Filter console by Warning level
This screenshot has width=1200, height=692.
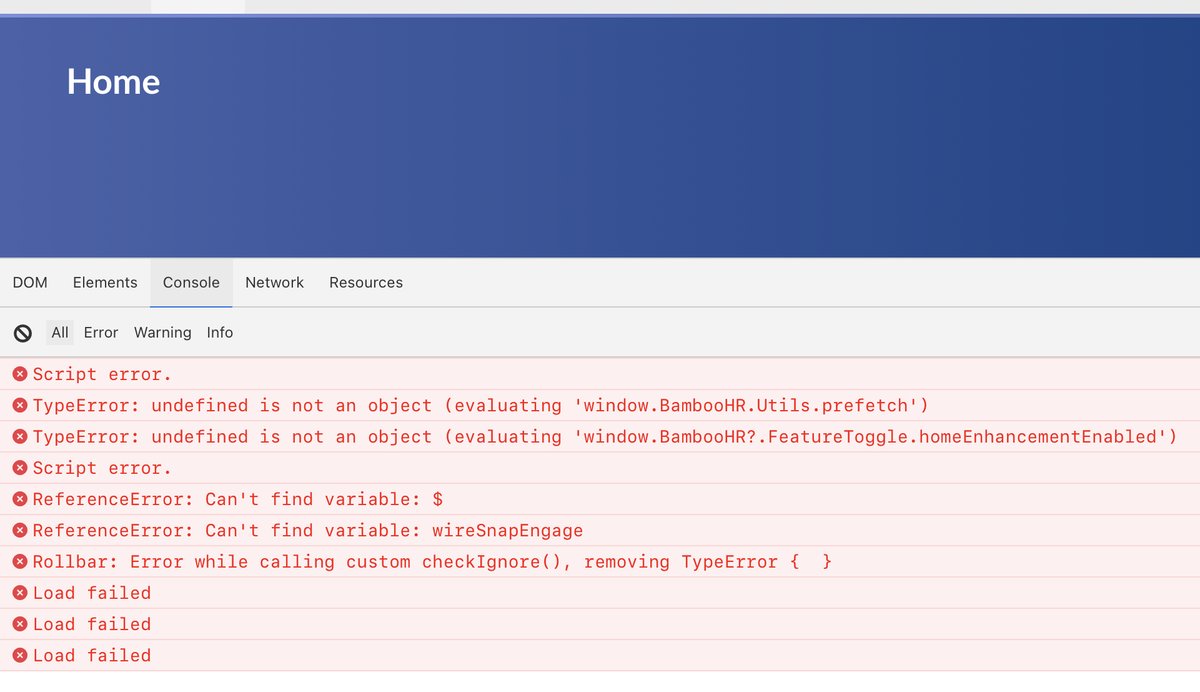[x=163, y=333]
